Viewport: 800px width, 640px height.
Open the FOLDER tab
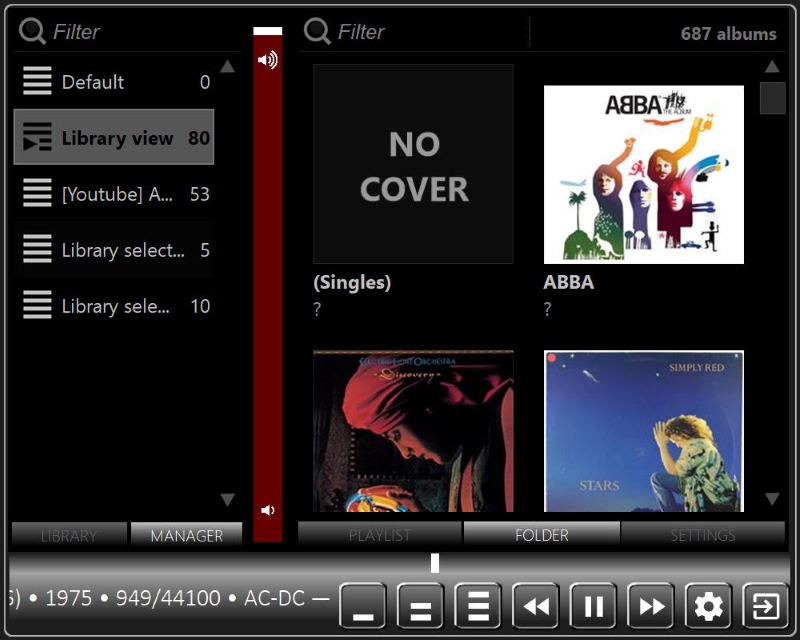pyautogui.click(x=541, y=535)
